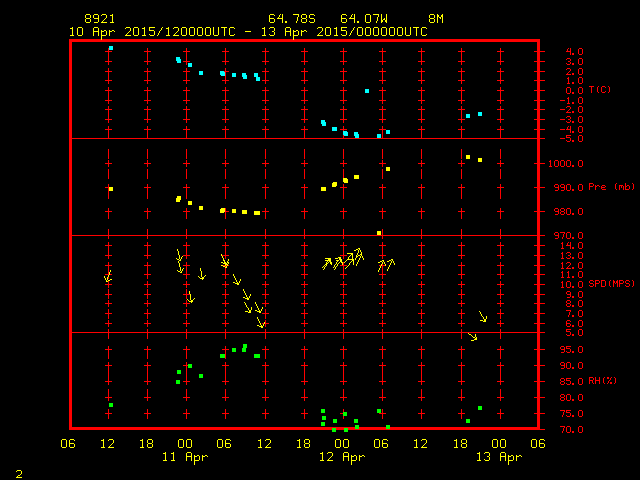Click the 13 Apr date label
Image resolution: width=640 pixels, height=480 pixels.
498,457
